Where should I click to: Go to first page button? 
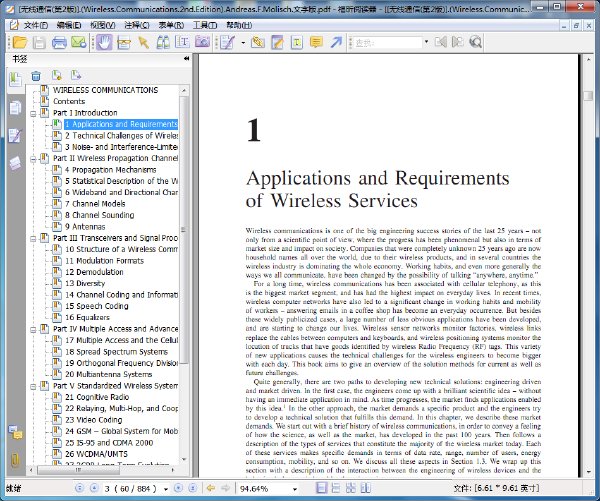79,488
